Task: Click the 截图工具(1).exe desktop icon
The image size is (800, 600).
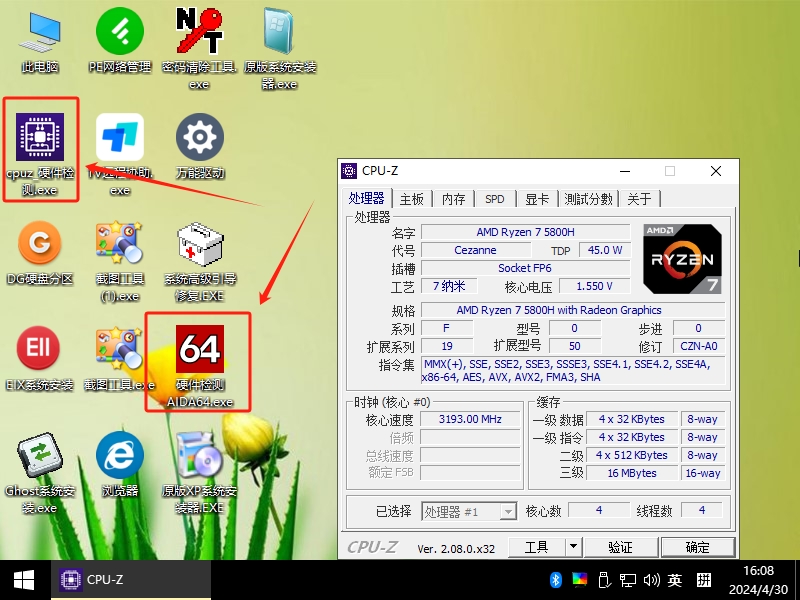Action: (x=120, y=261)
